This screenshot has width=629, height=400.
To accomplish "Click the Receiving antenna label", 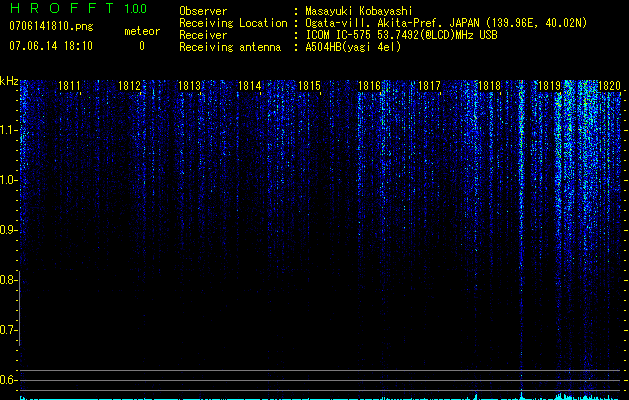I will pos(230,47).
